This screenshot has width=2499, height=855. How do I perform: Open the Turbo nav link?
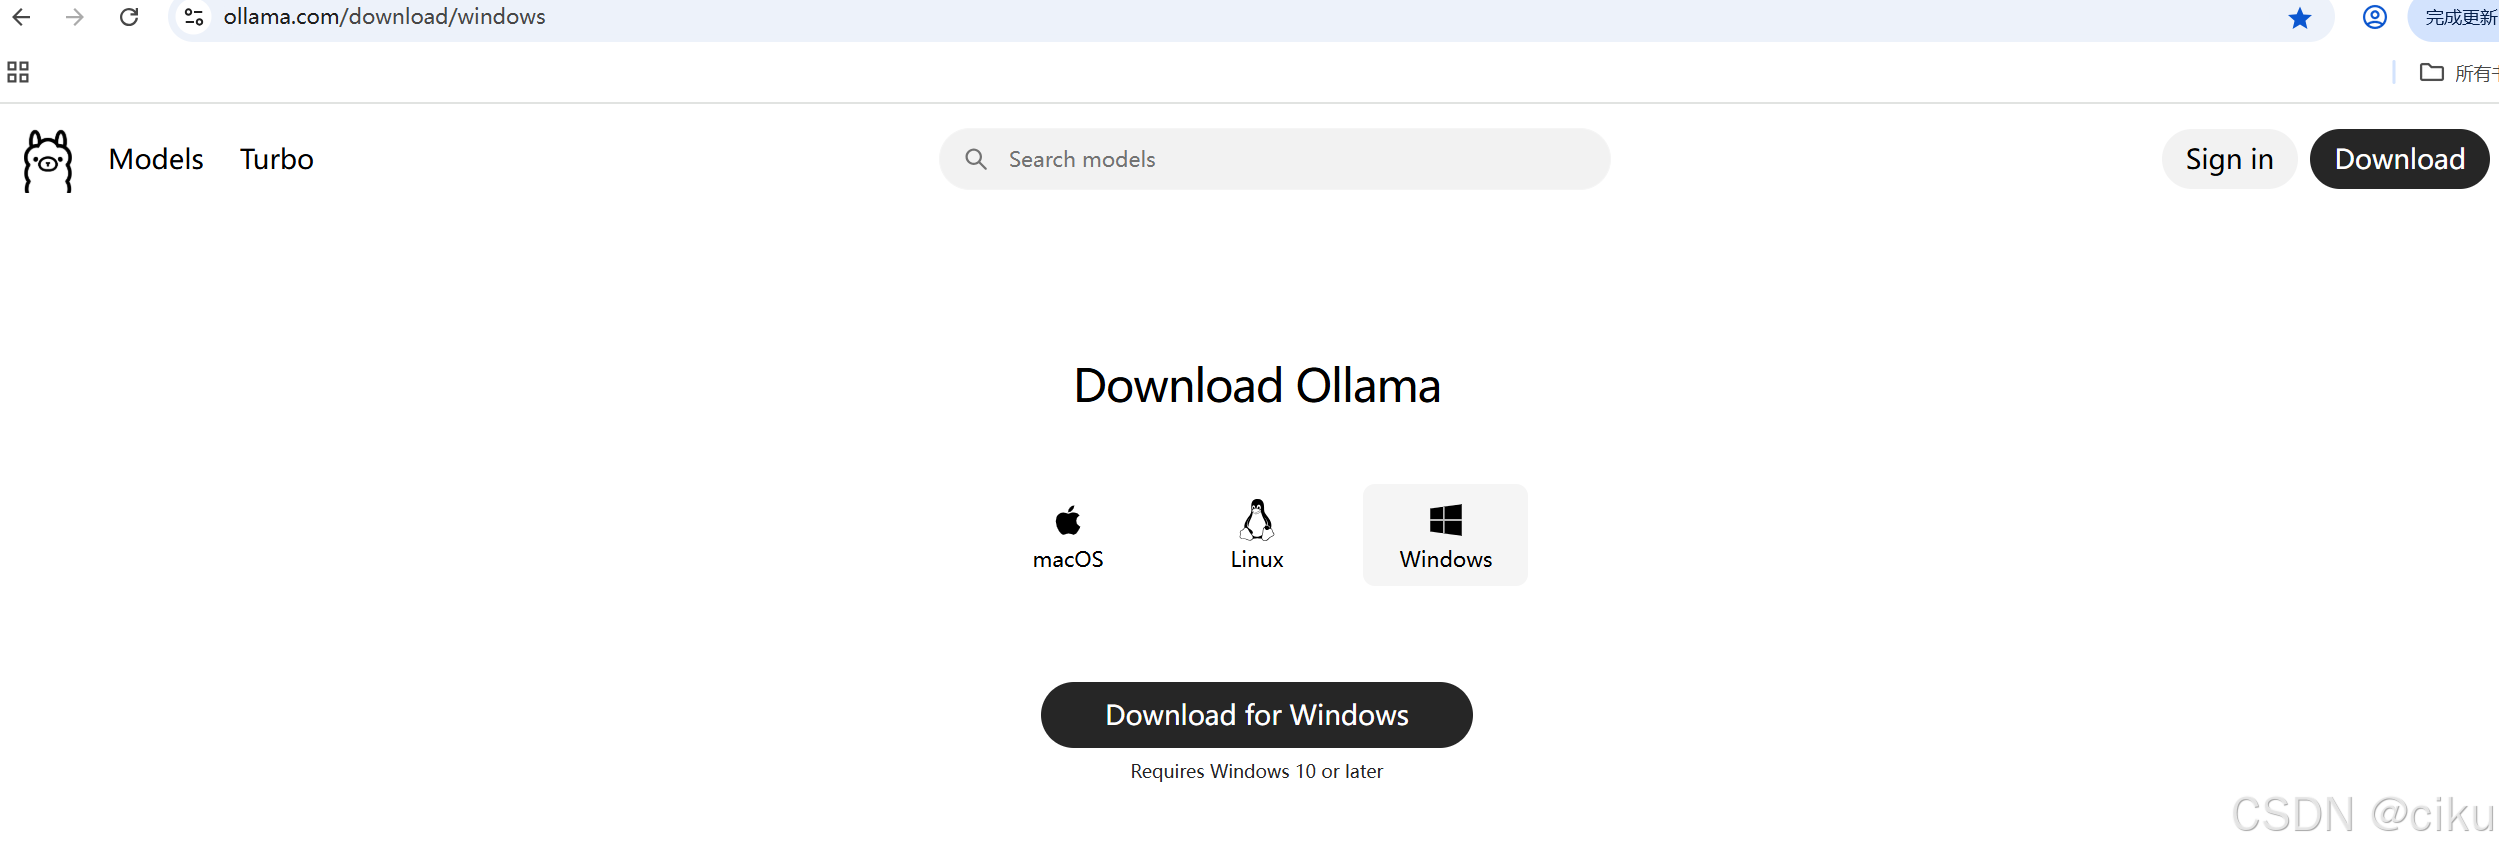[x=277, y=159]
